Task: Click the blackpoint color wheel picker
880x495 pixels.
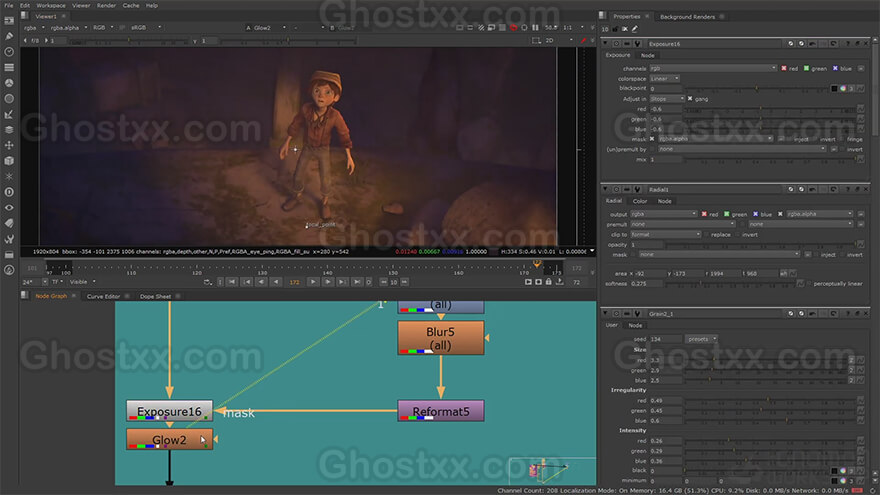Action: tap(843, 89)
